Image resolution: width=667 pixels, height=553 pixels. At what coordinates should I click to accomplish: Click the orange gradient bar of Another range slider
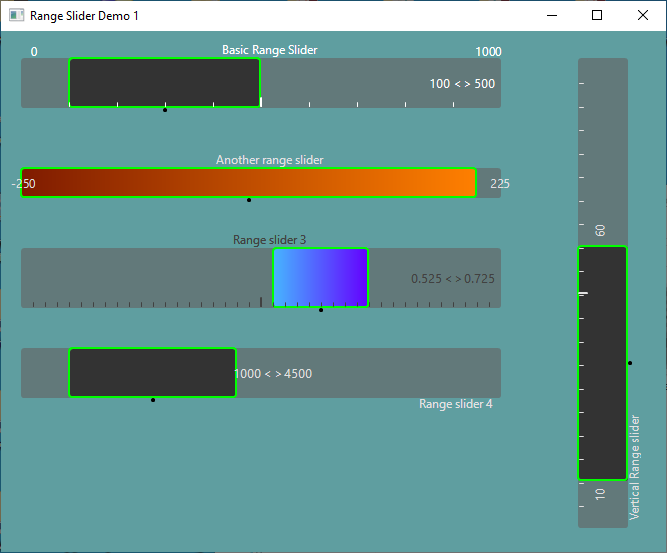[248, 183]
